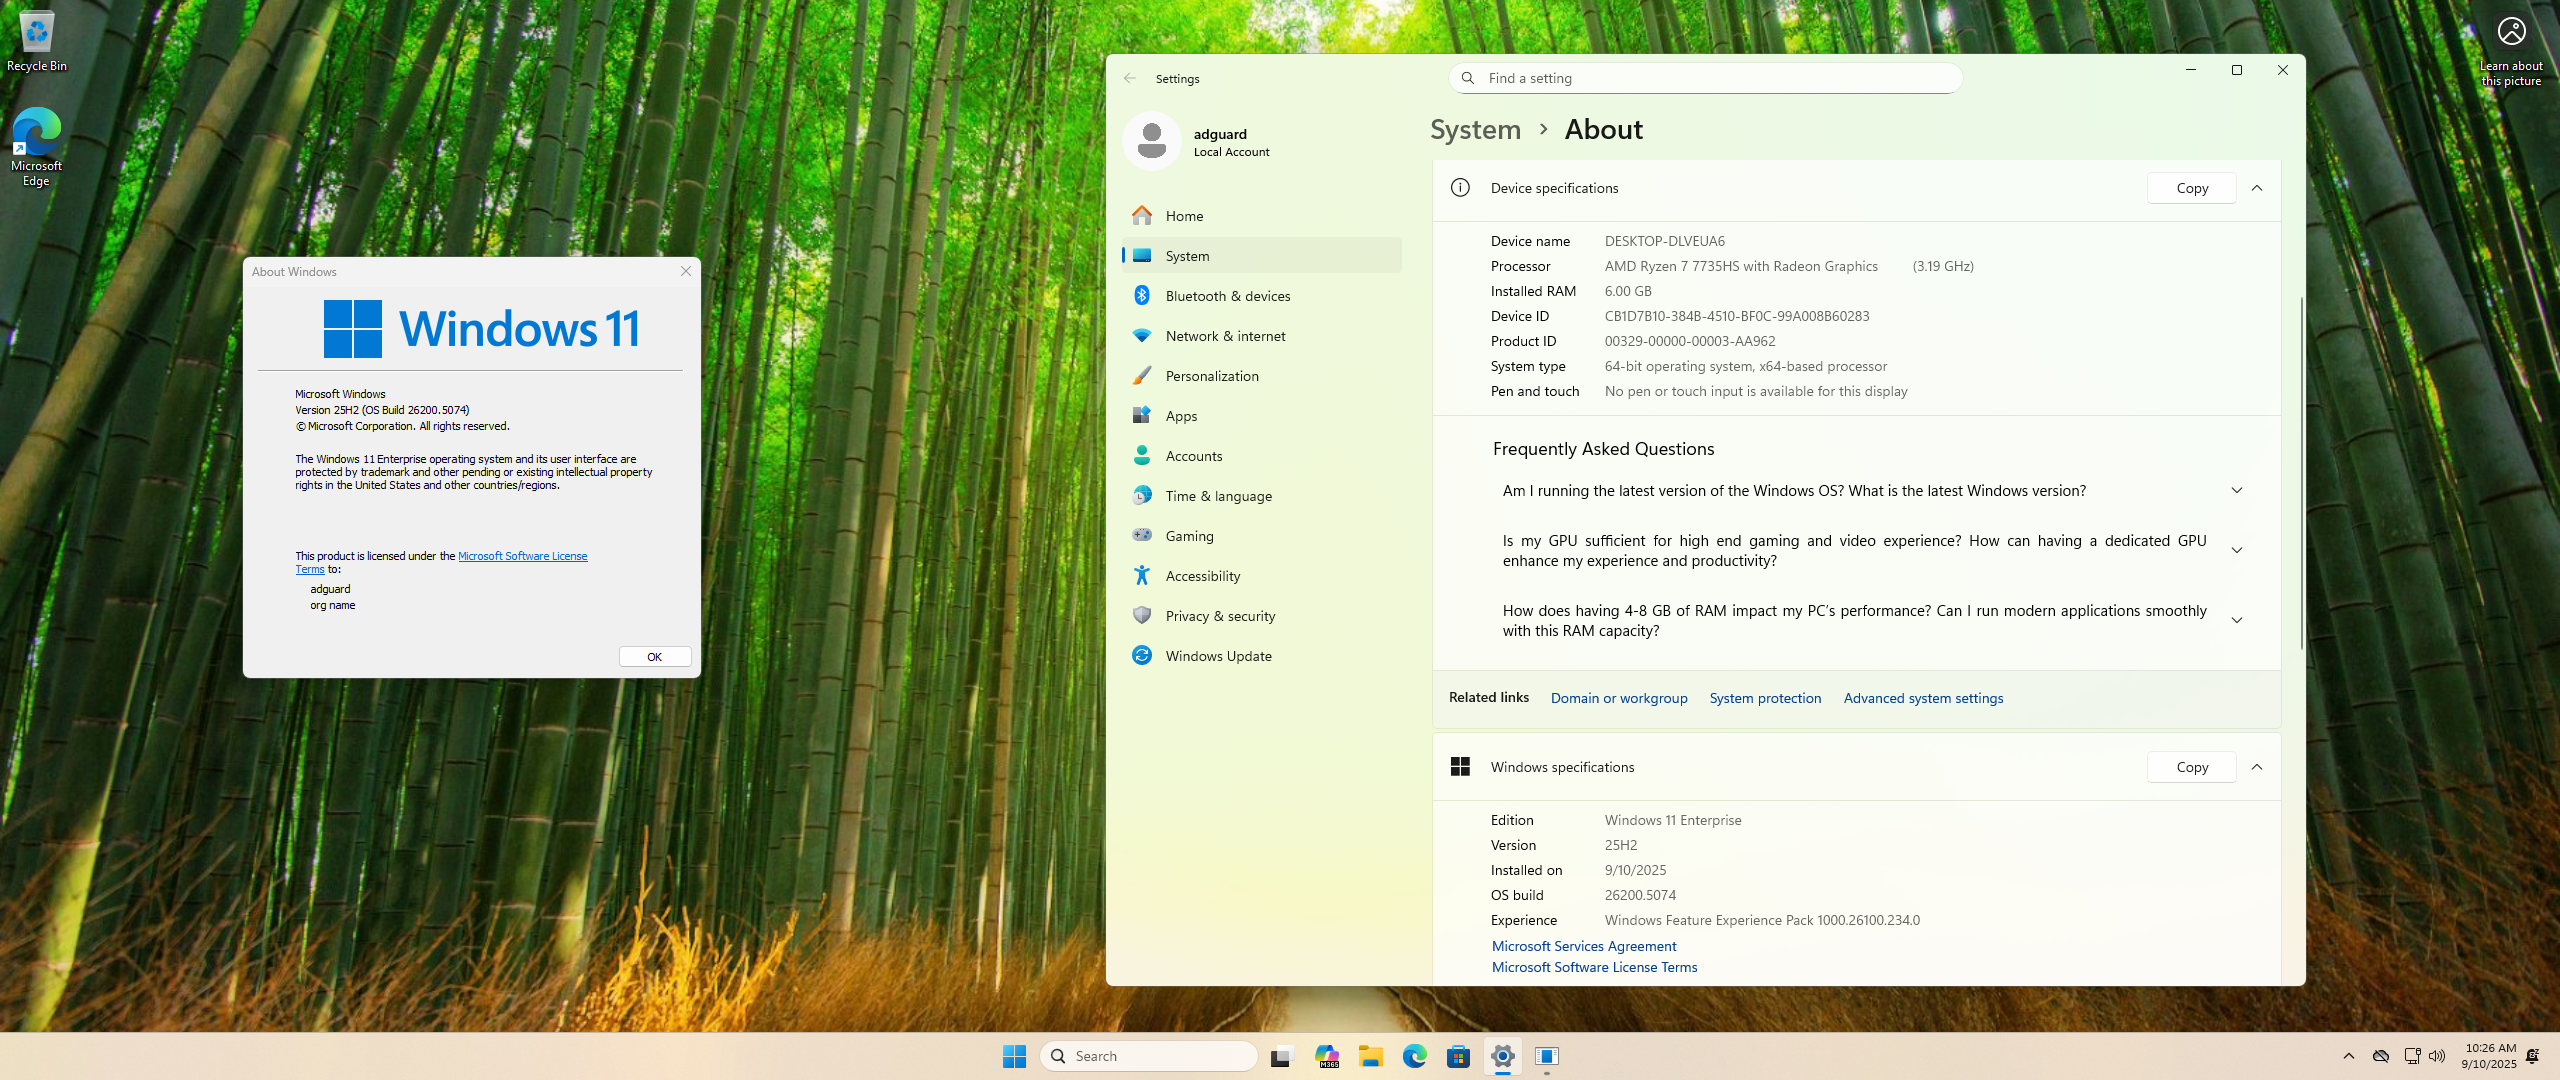Click OK in About Windows dialog
Image resolution: width=2560 pixels, height=1080 pixels.
[x=655, y=657]
